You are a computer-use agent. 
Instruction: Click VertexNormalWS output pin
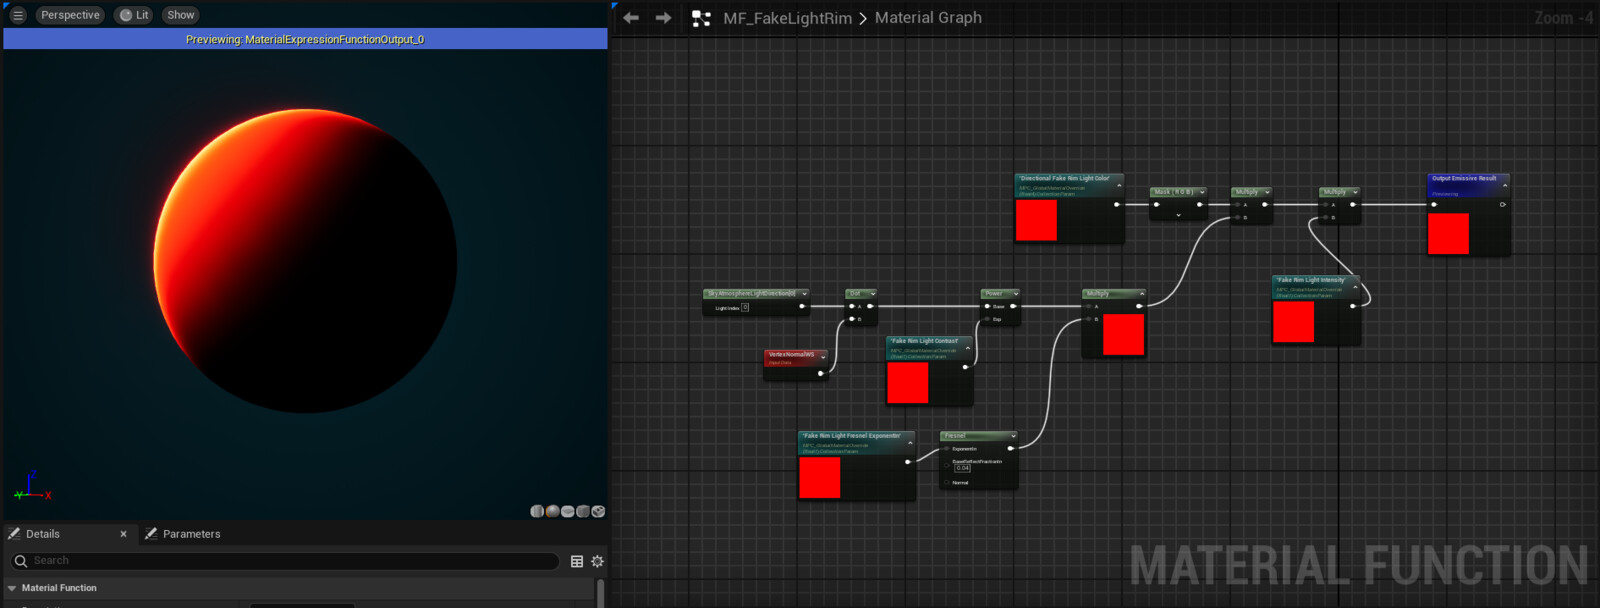821,373
